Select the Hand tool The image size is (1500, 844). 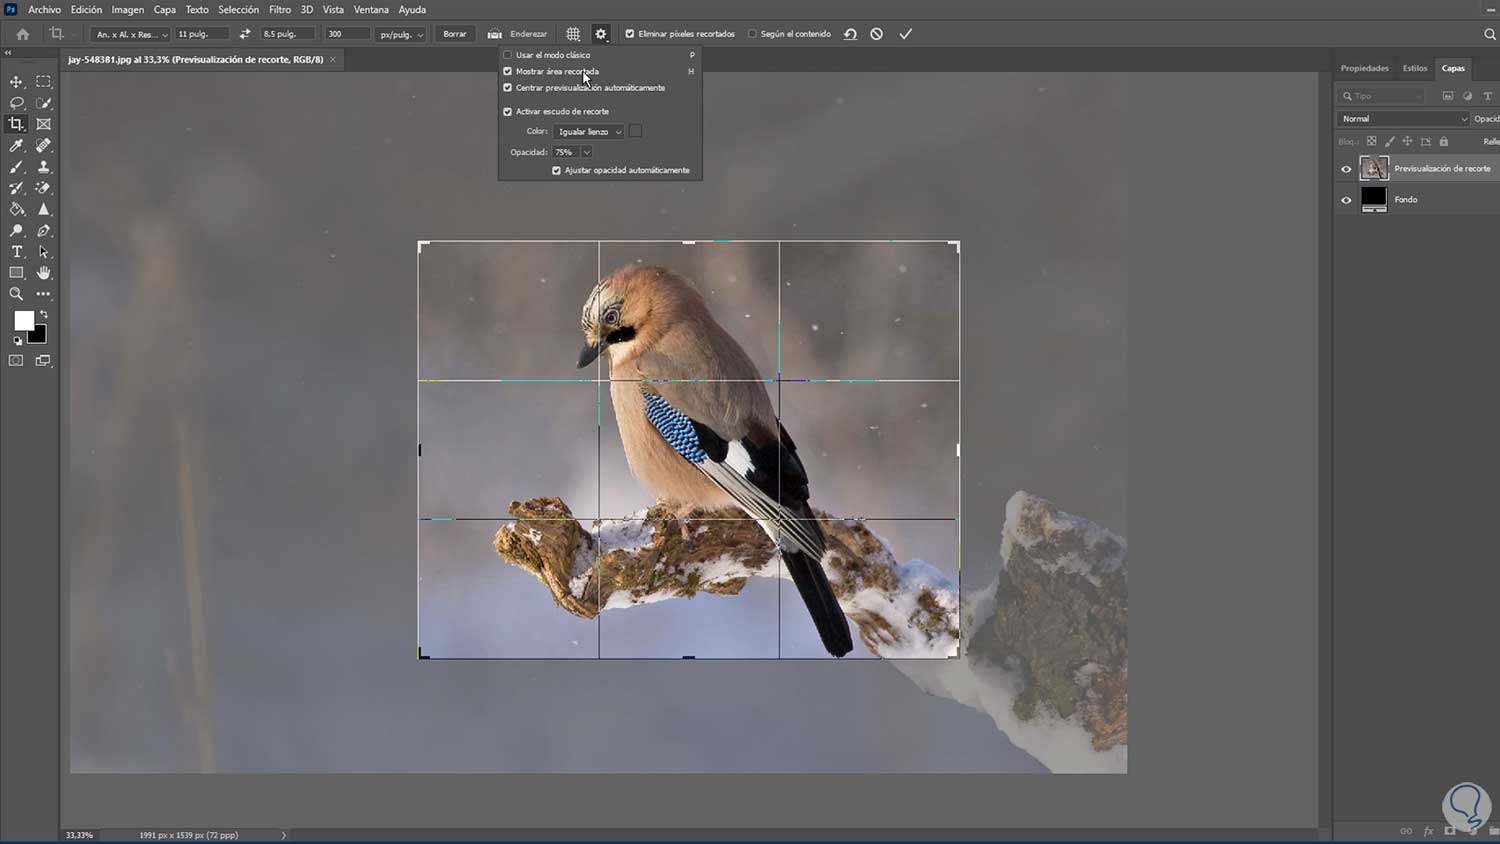(x=43, y=273)
